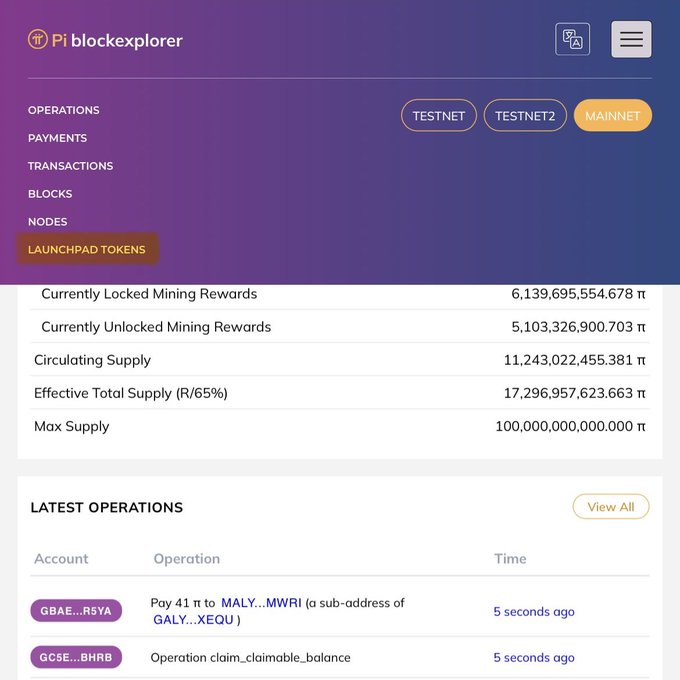Click View All latest operations
The height and width of the screenshot is (680, 680).
(x=611, y=507)
